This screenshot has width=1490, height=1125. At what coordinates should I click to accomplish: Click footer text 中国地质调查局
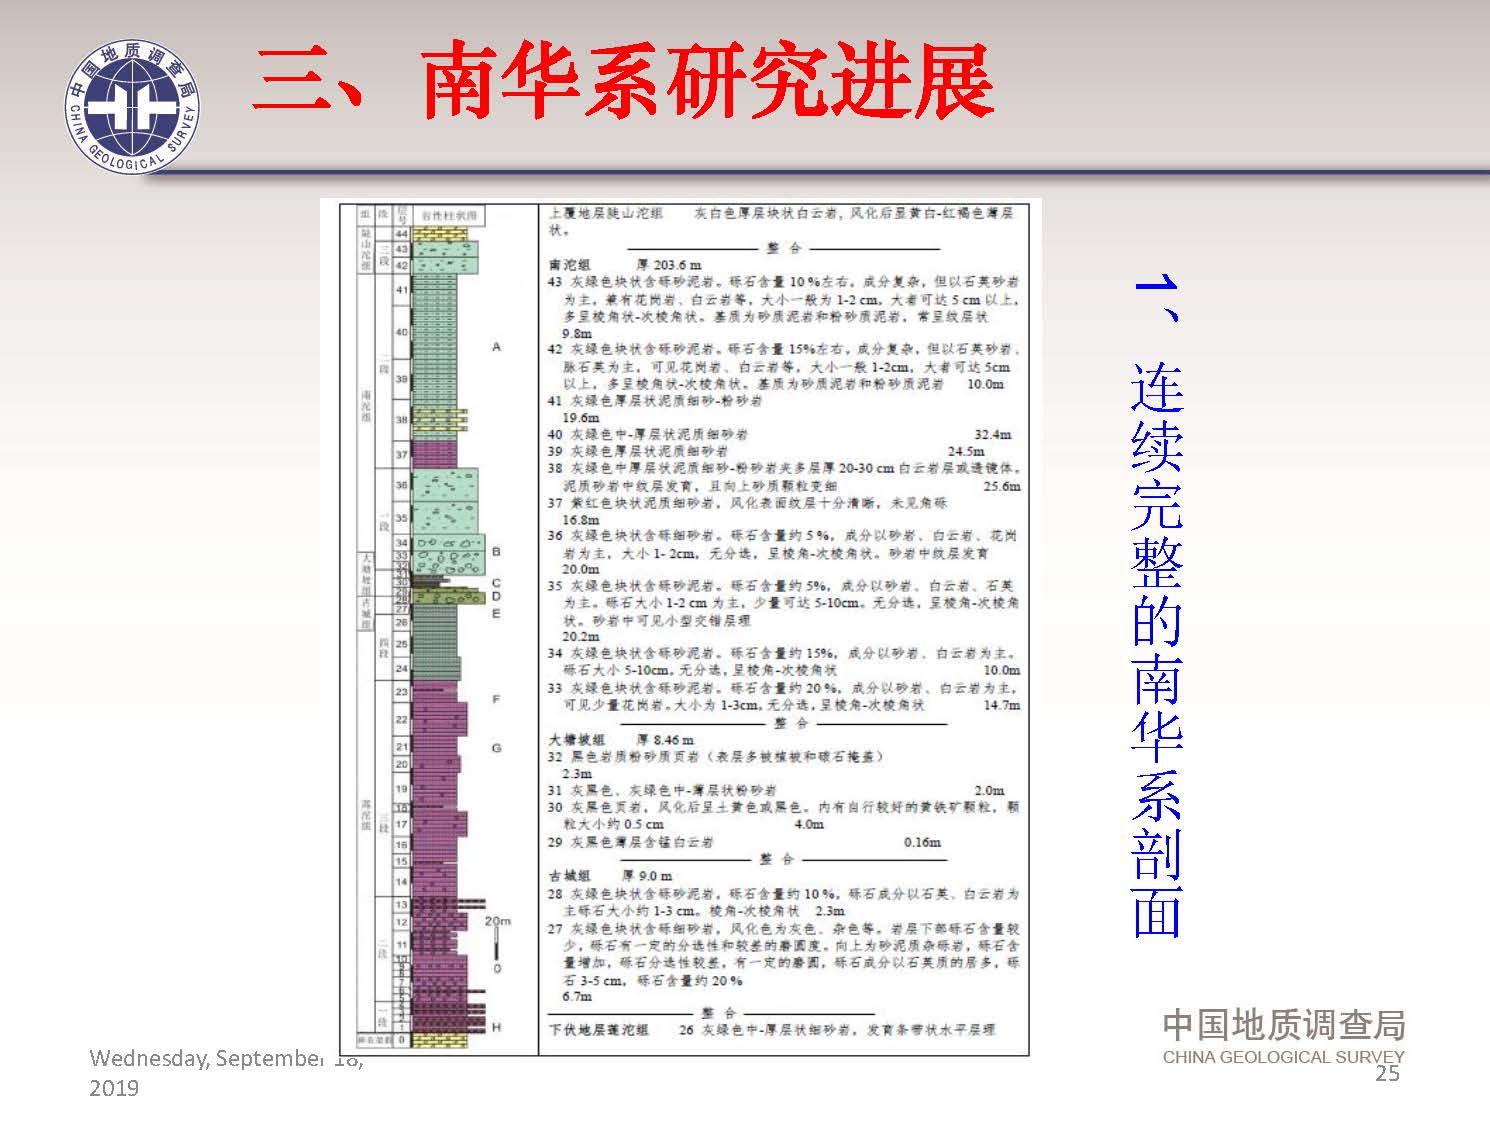click(x=1284, y=1025)
